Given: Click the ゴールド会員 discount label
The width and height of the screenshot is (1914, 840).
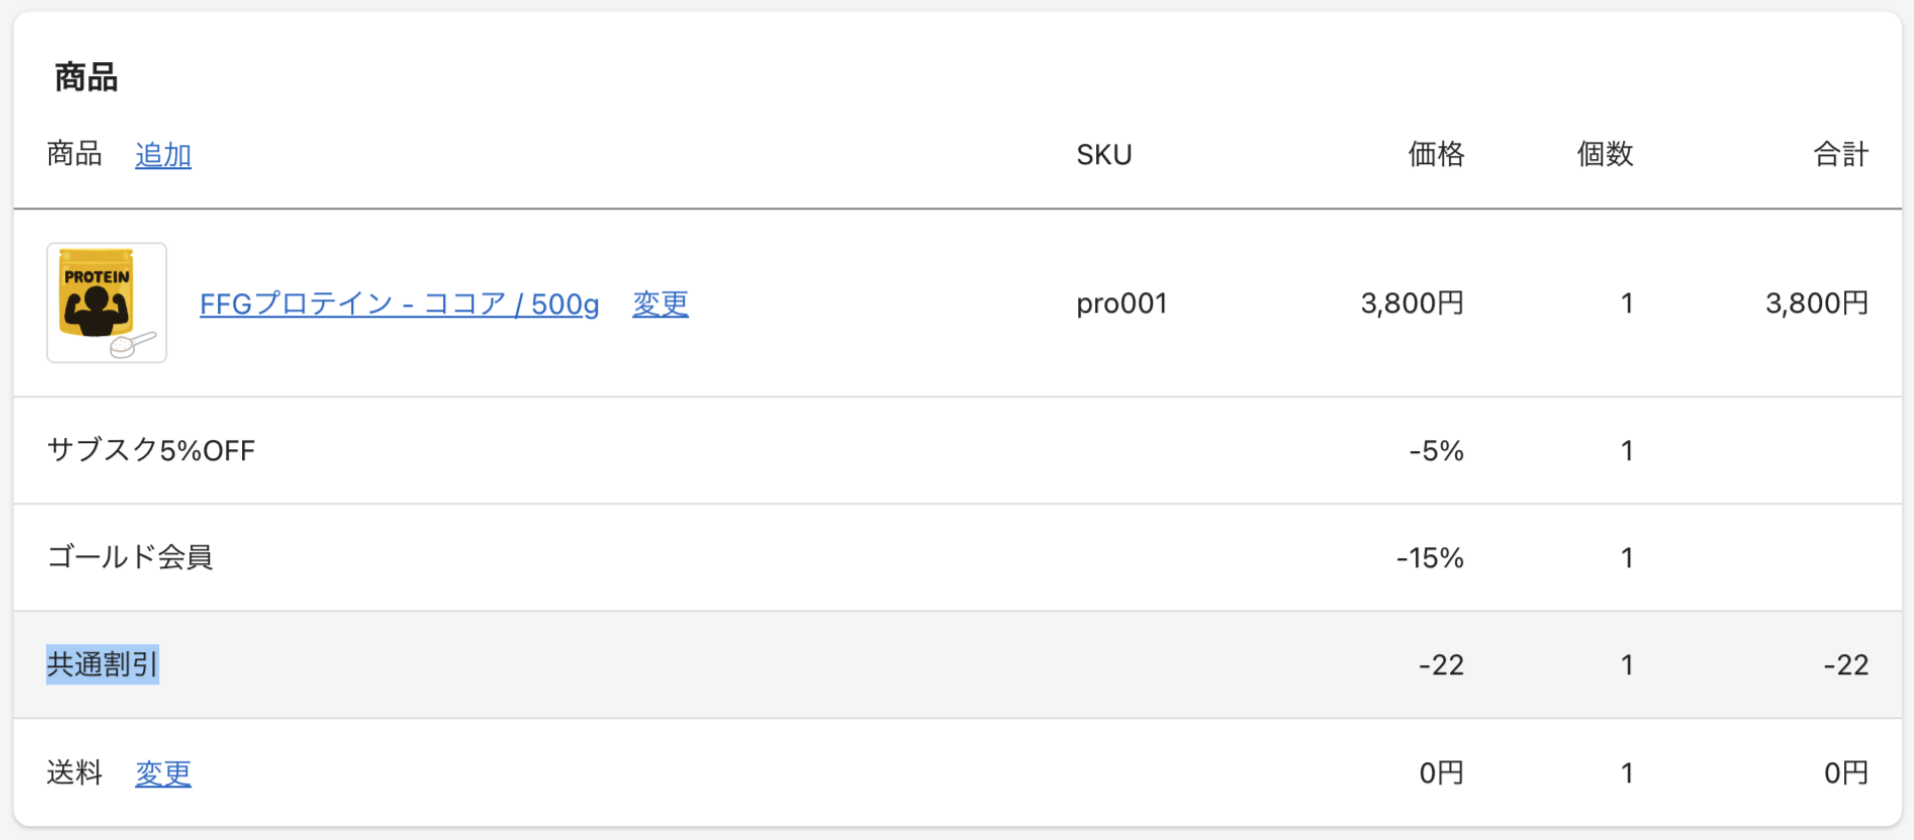Looking at the screenshot, I should pos(130,558).
